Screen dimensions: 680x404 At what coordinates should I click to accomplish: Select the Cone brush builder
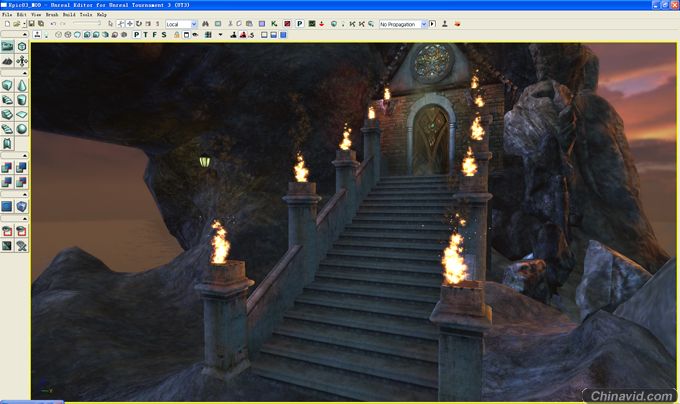[22, 85]
